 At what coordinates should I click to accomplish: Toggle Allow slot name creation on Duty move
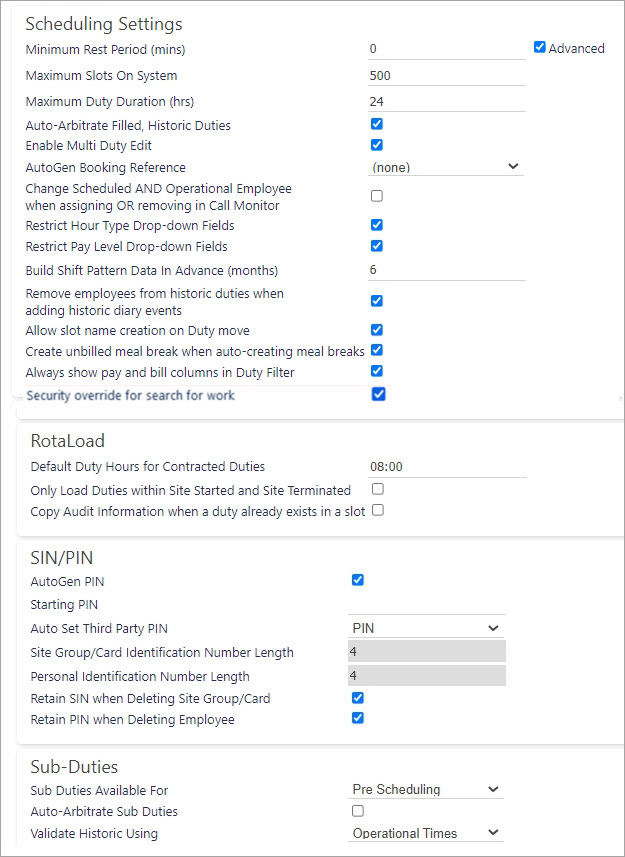tap(376, 330)
